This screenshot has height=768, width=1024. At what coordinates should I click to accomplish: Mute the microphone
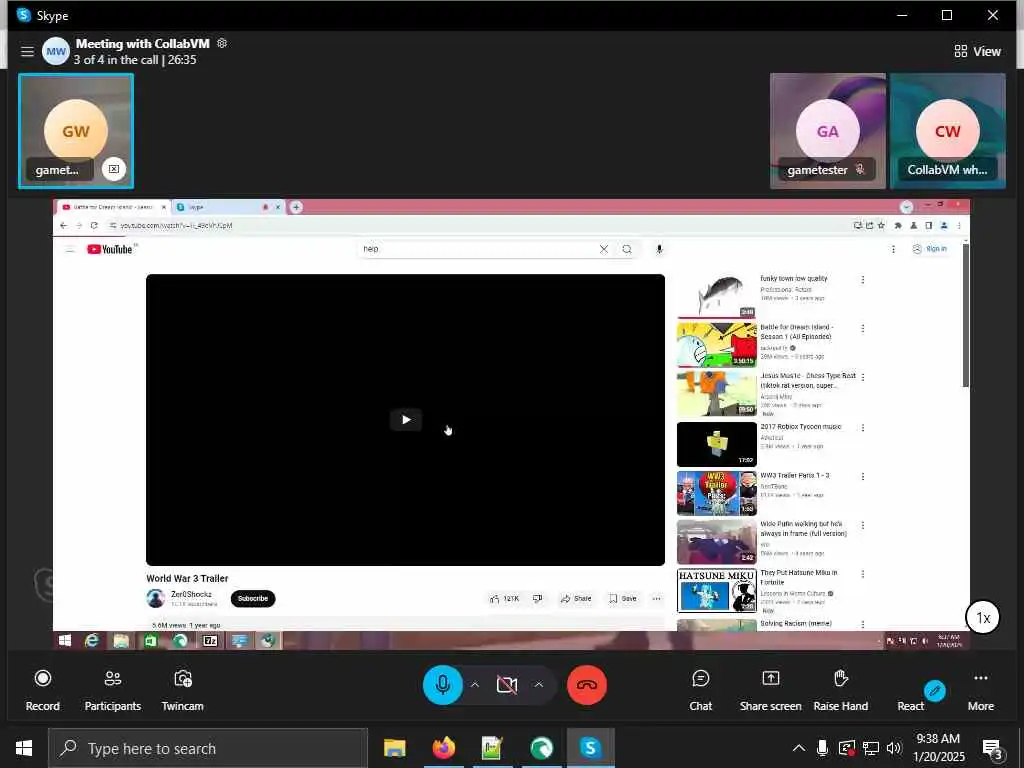(x=443, y=684)
